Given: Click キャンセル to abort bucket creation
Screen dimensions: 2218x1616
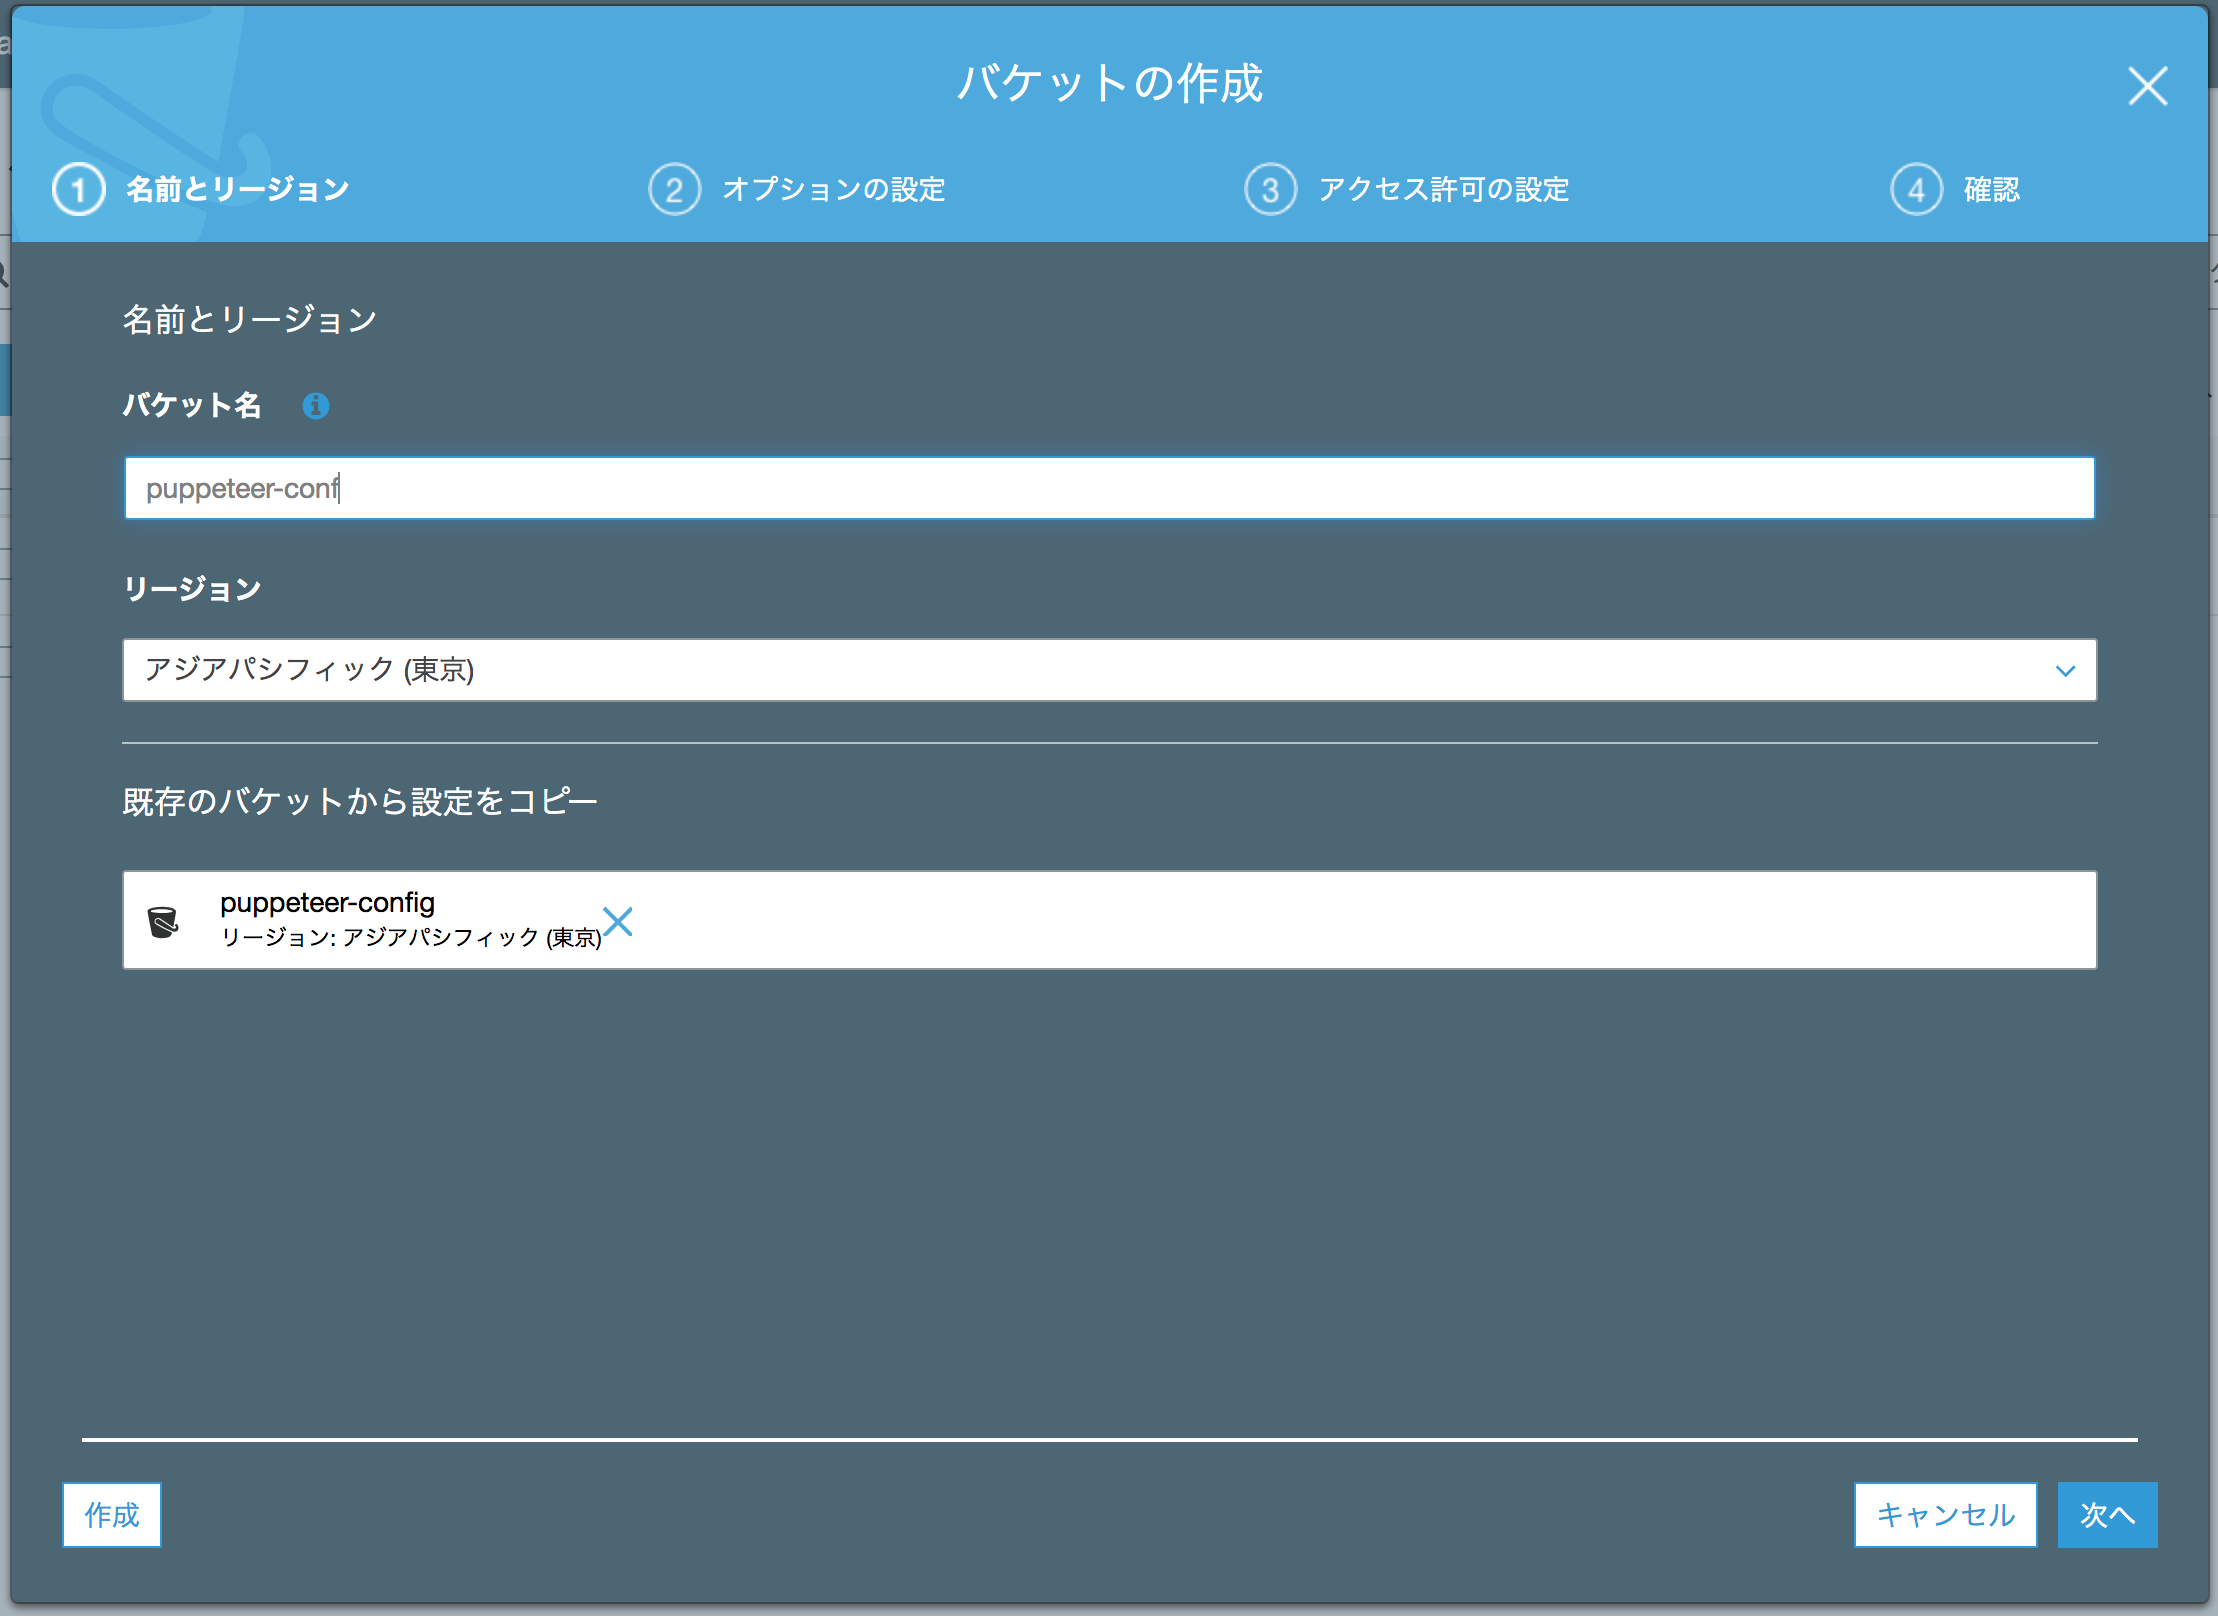Looking at the screenshot, I should [x=1944, y=1514].
